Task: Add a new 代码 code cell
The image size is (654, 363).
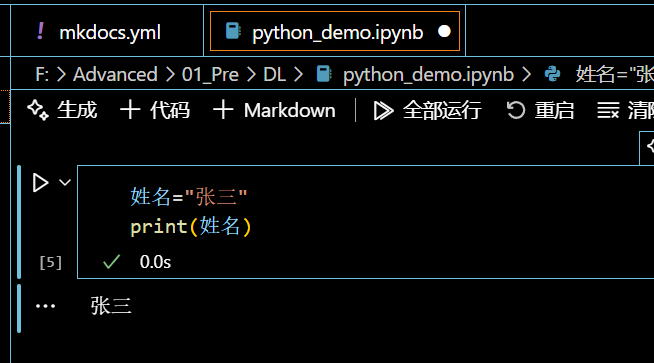Action: point(155,111)
